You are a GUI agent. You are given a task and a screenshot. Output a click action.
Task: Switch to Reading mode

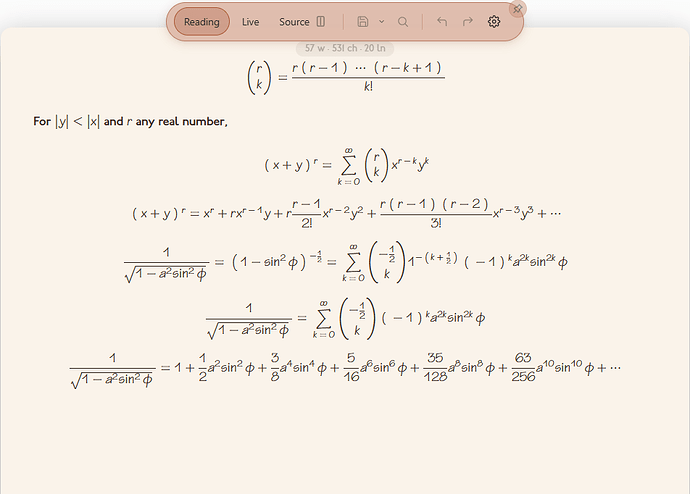click(x=202, y=22)
